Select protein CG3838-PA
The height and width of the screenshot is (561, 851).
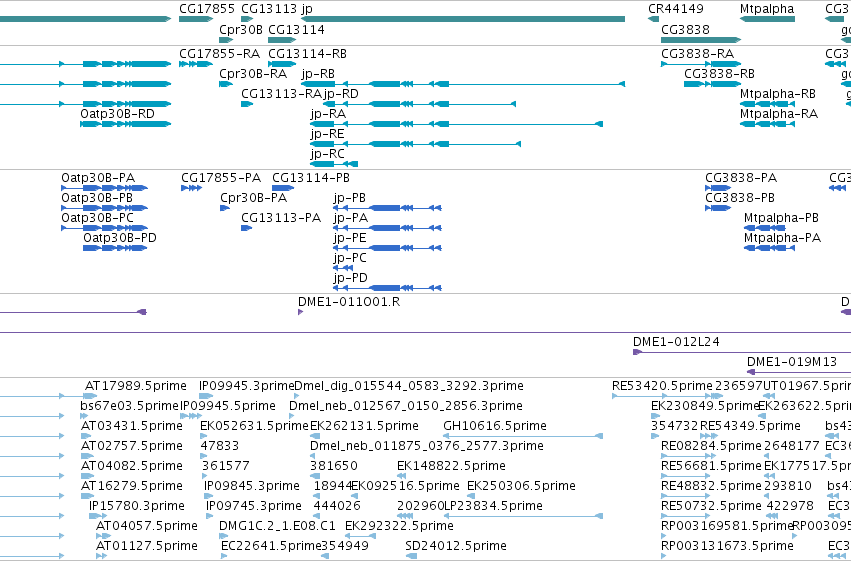pyautogui.click(x=718, y=188)
